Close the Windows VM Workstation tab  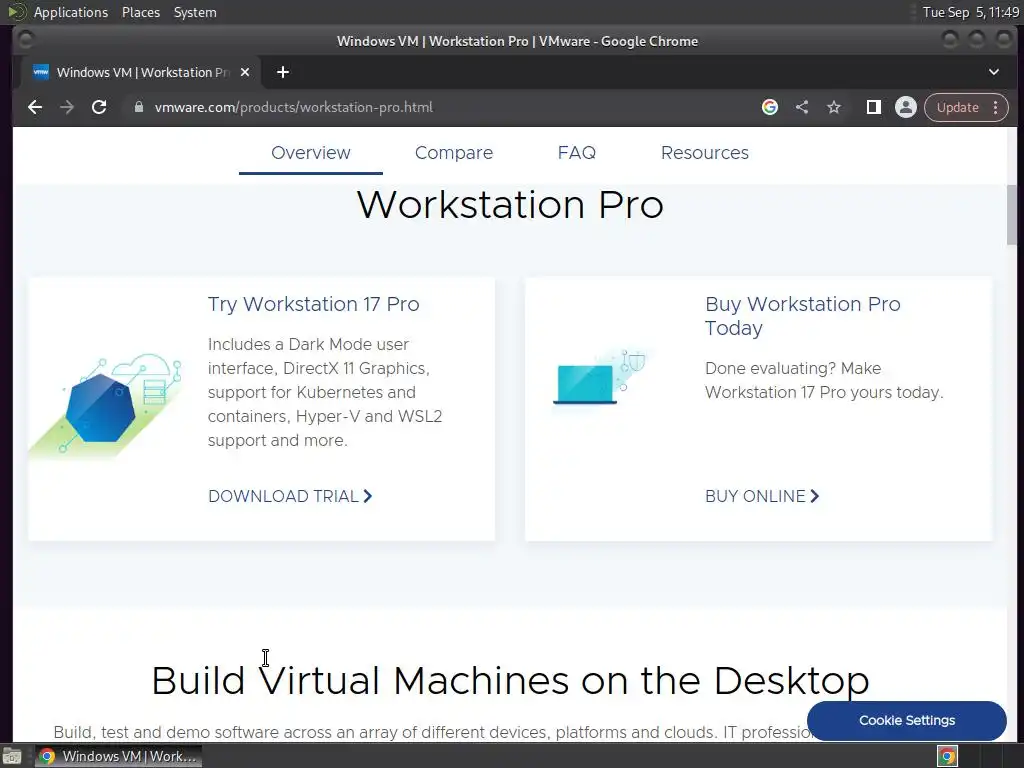(245, 72)
